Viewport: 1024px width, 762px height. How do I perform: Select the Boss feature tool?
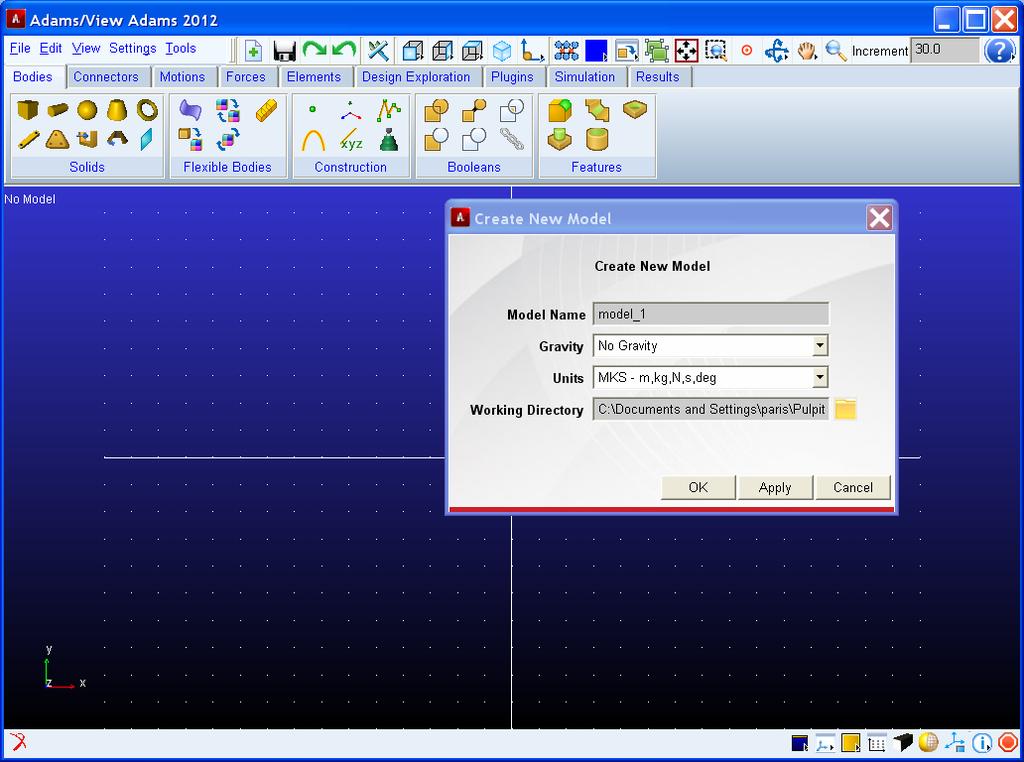pos(560,140)
